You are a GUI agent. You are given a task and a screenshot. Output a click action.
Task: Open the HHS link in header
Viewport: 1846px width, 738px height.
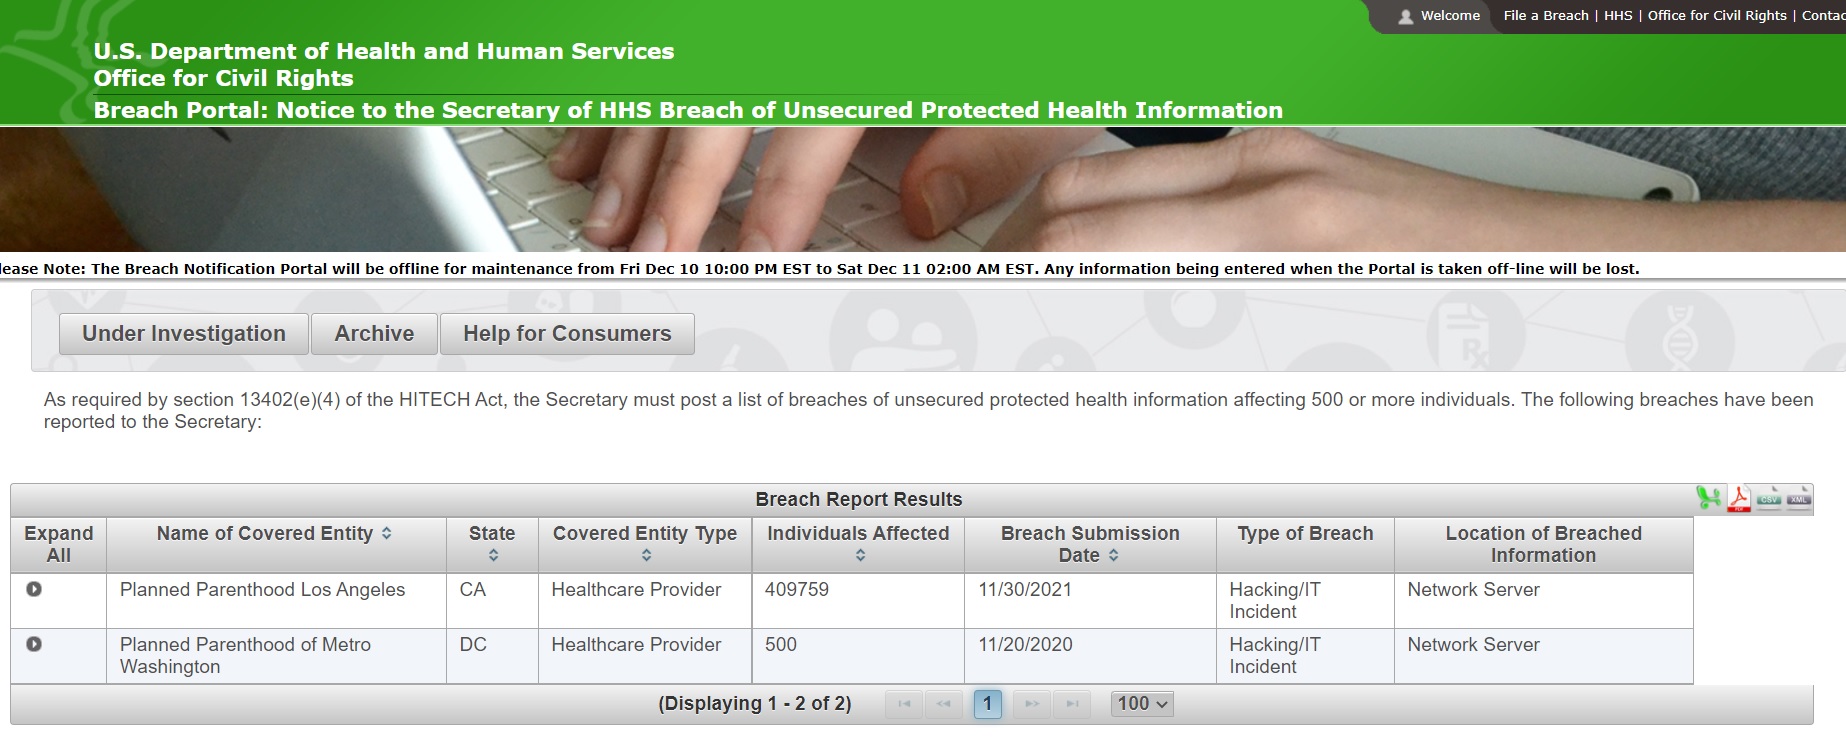pyautogui.click(x=1618, y=16)
